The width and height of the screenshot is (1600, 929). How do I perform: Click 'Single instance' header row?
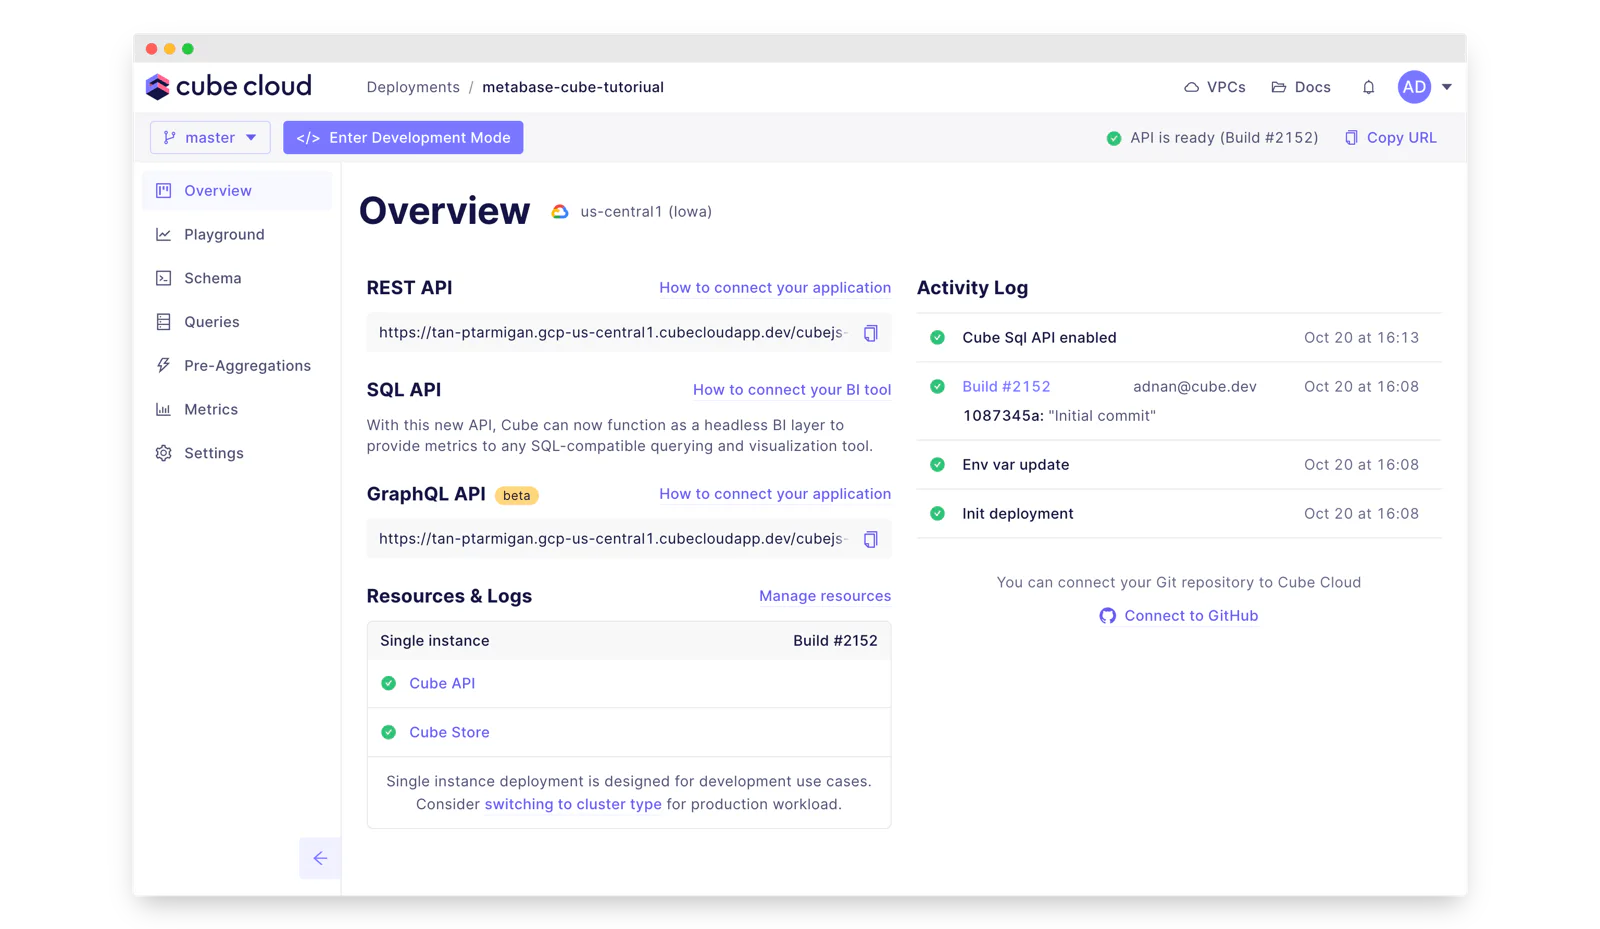[629, 641]
